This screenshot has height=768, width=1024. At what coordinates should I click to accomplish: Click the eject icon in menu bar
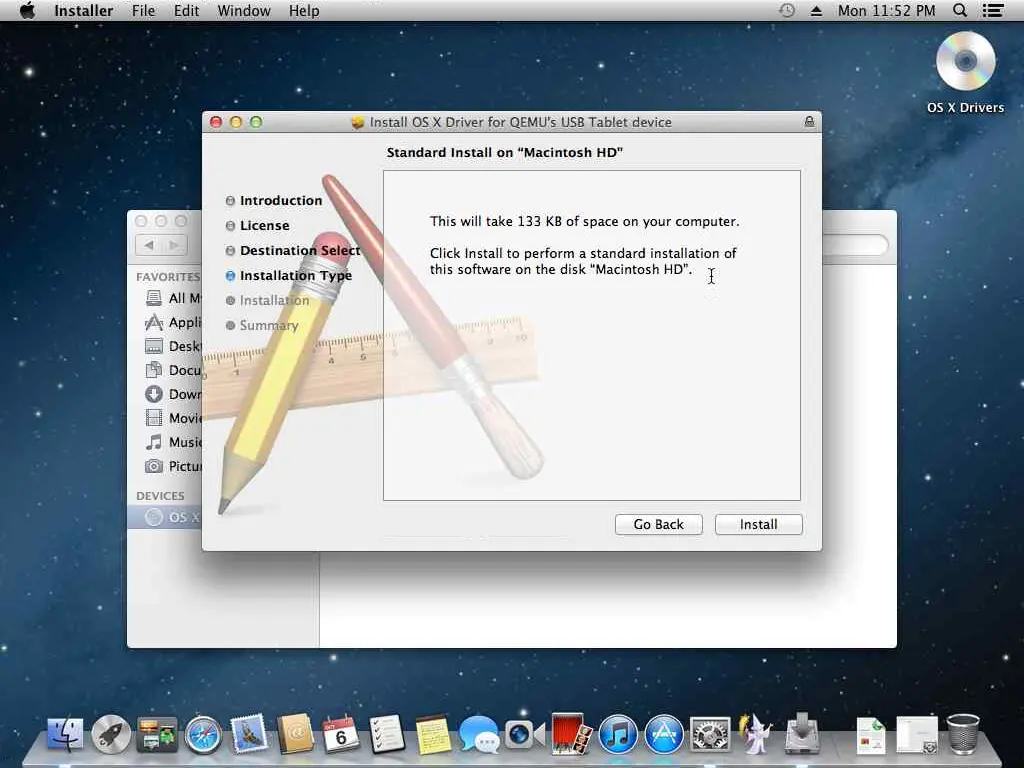click(x=816, y=10)
